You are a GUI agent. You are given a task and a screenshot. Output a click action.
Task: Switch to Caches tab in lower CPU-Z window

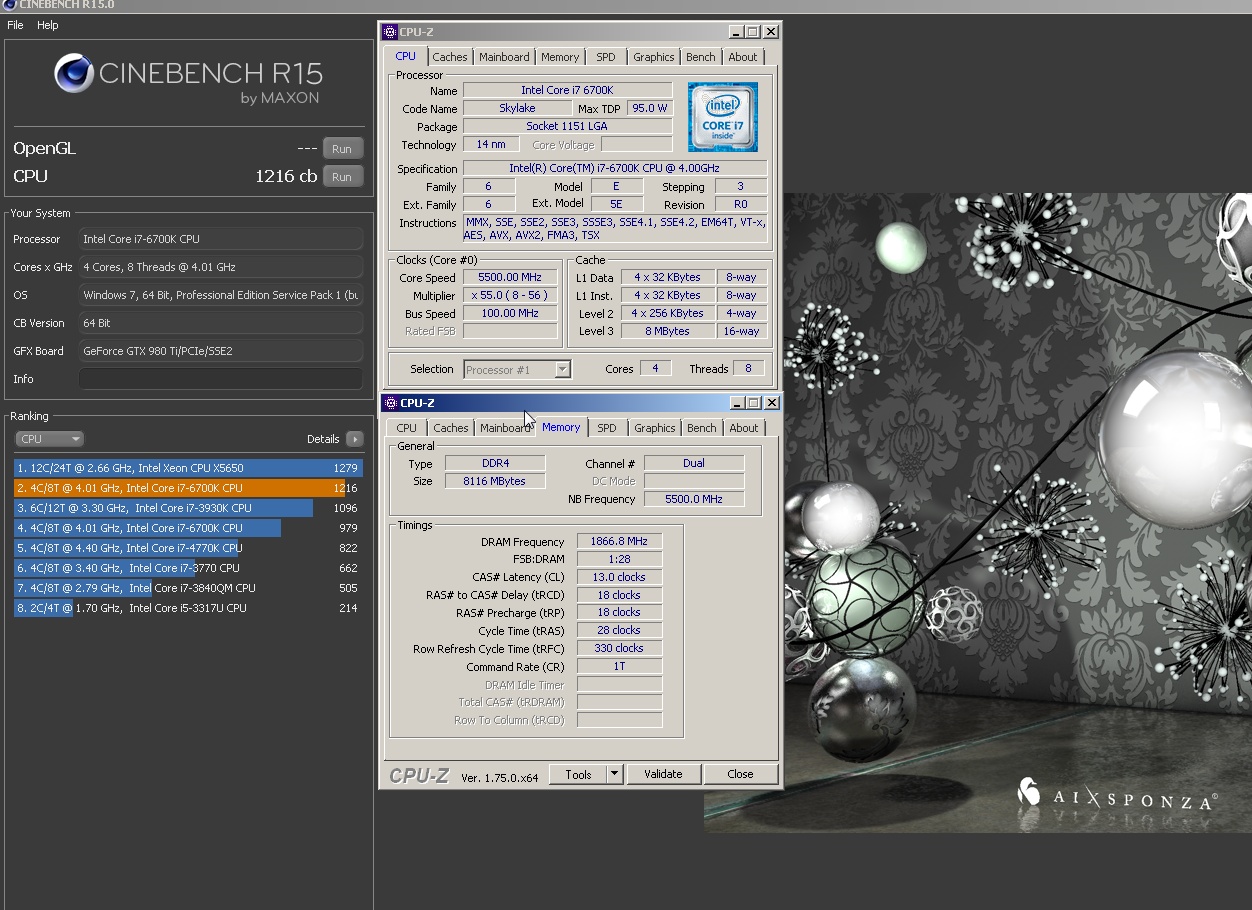click(x=451, y=428)
